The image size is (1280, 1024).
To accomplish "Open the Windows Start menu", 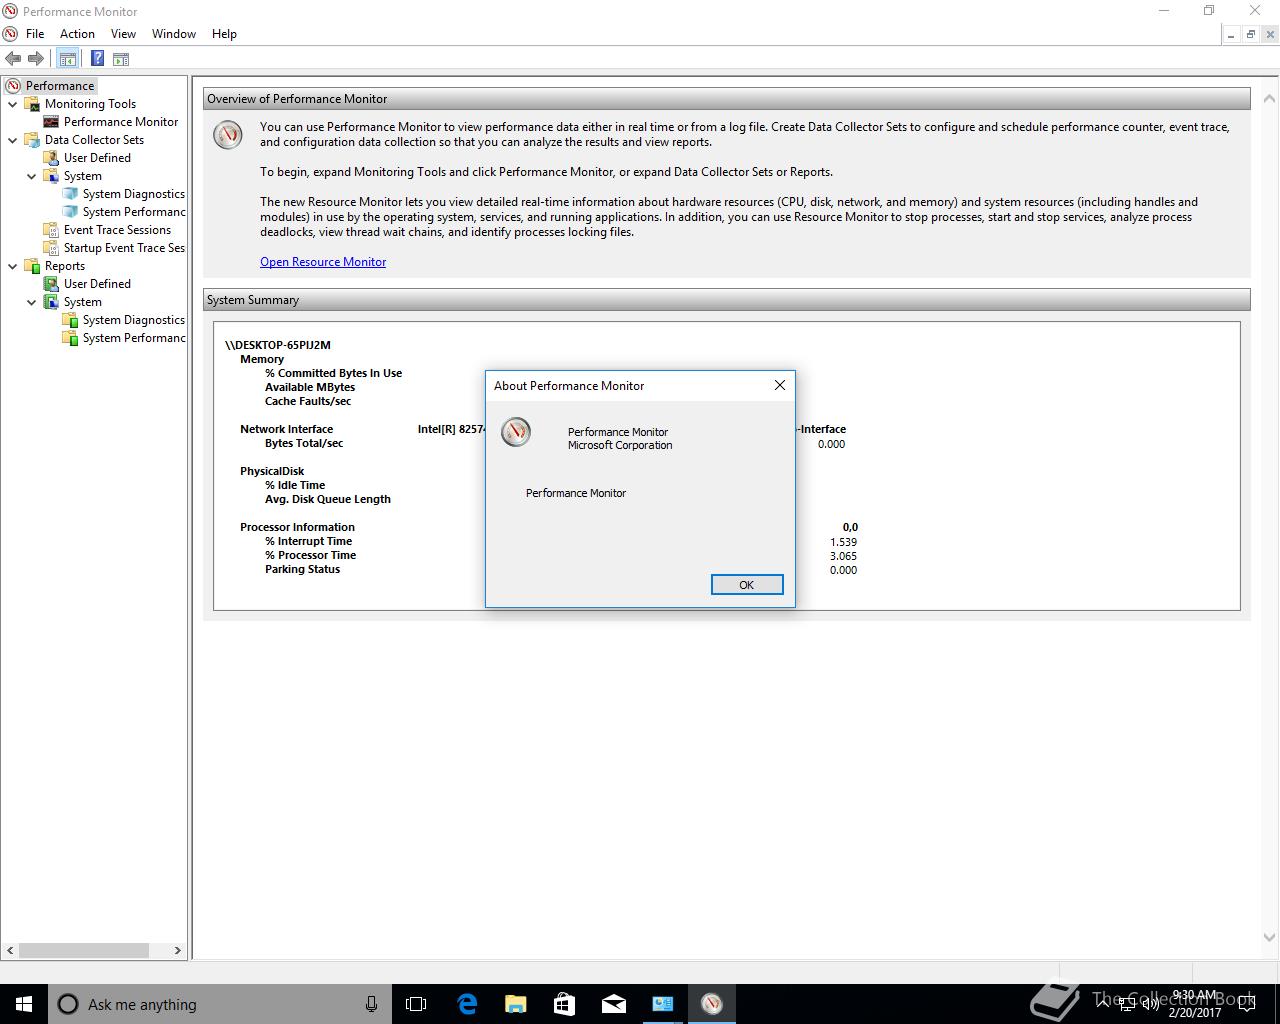I will pyautogui.click(x=24, y=1004).
